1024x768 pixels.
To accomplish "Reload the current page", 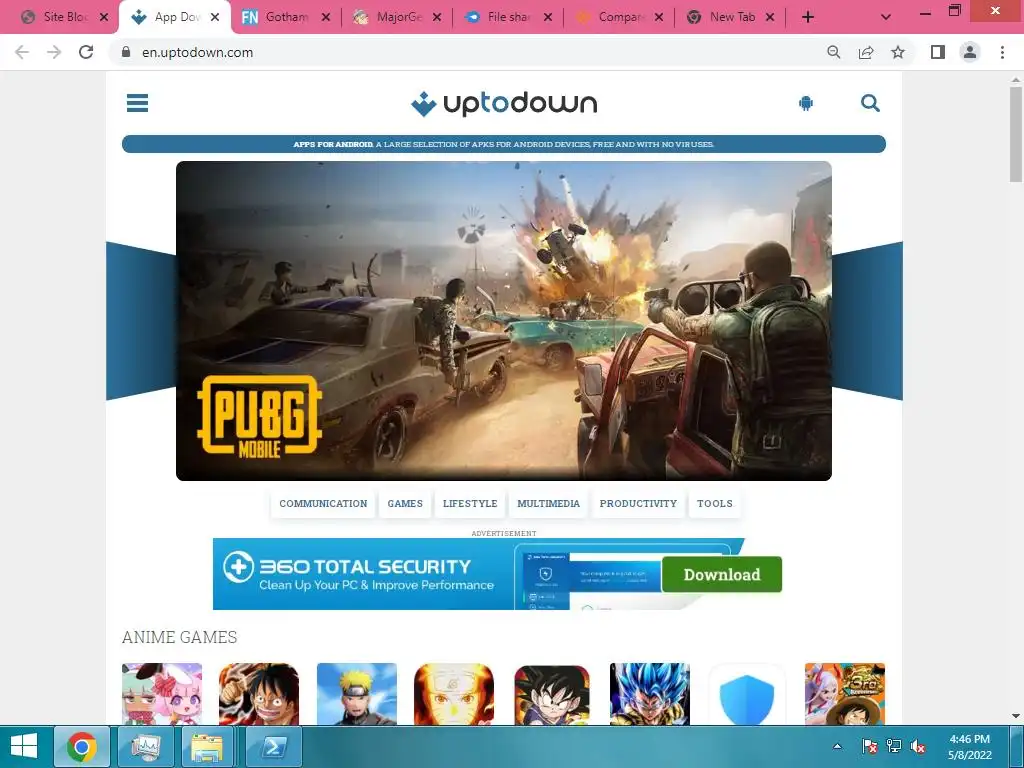I will pyautogui.click(x=86, y=52).
